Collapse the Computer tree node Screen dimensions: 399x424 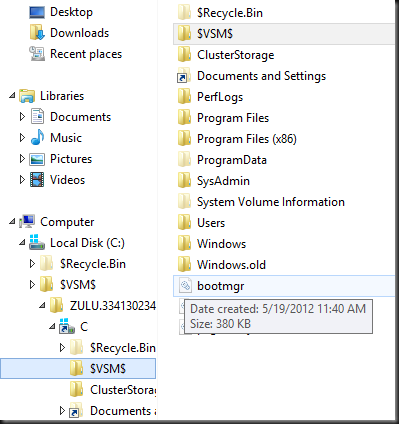(x=13, y=222)
